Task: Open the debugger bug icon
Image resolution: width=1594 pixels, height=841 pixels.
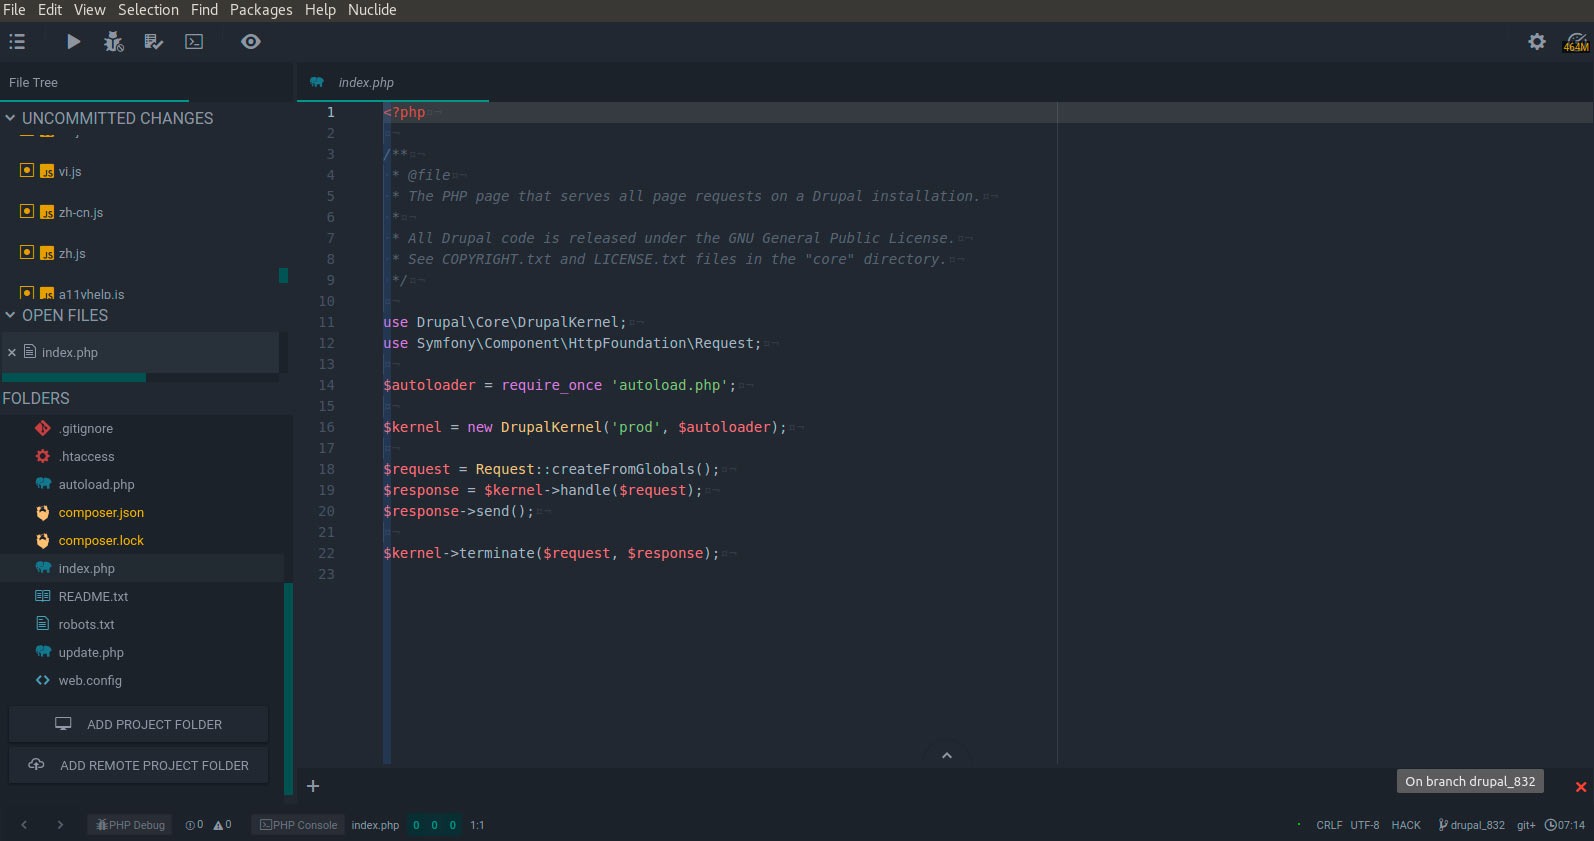Action: tap(114, 42)
